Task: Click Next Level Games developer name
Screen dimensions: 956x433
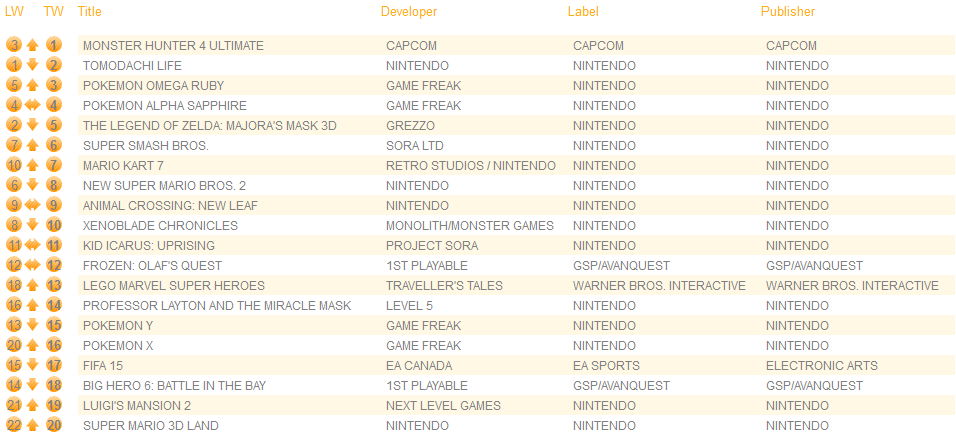Action: [x=443, y=406]
